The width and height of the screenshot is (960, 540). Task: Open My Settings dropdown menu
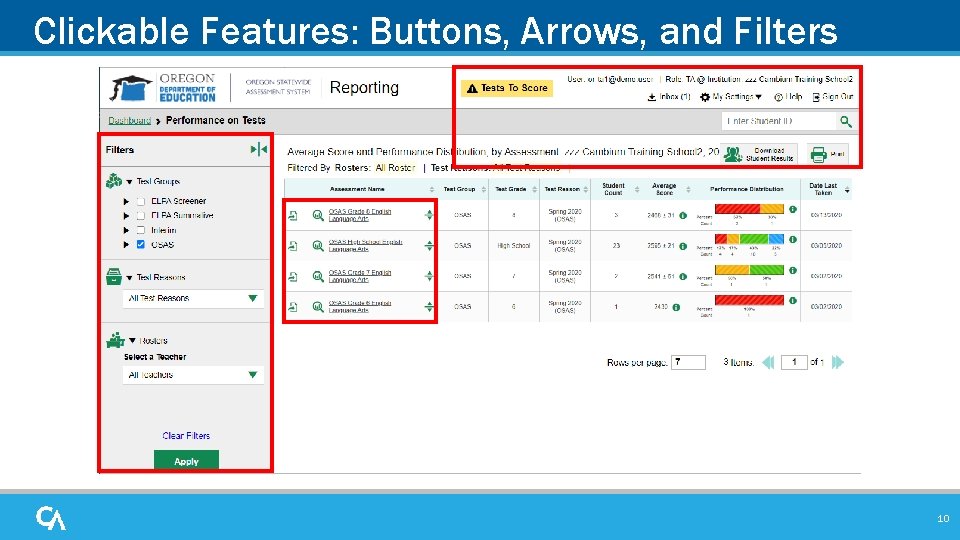point(731,97)
